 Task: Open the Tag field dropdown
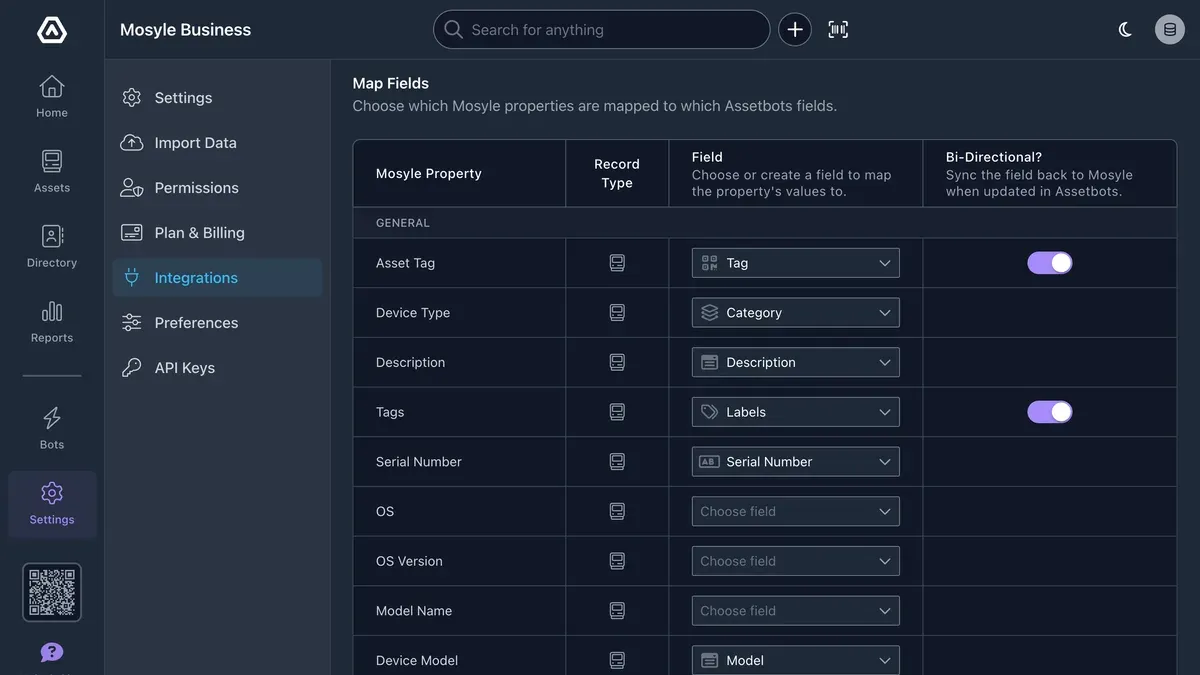(796, 263)
